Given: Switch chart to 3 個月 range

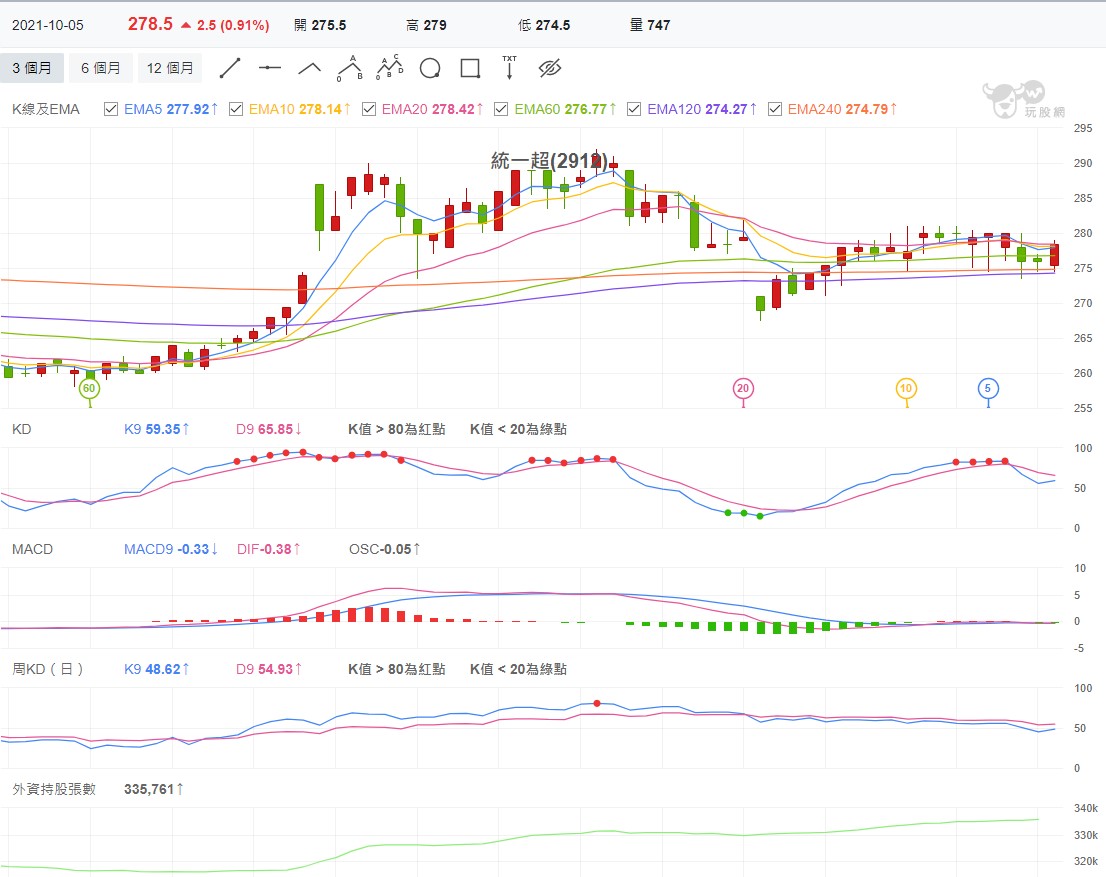Looking at the screenshot, I should [32, 68].
